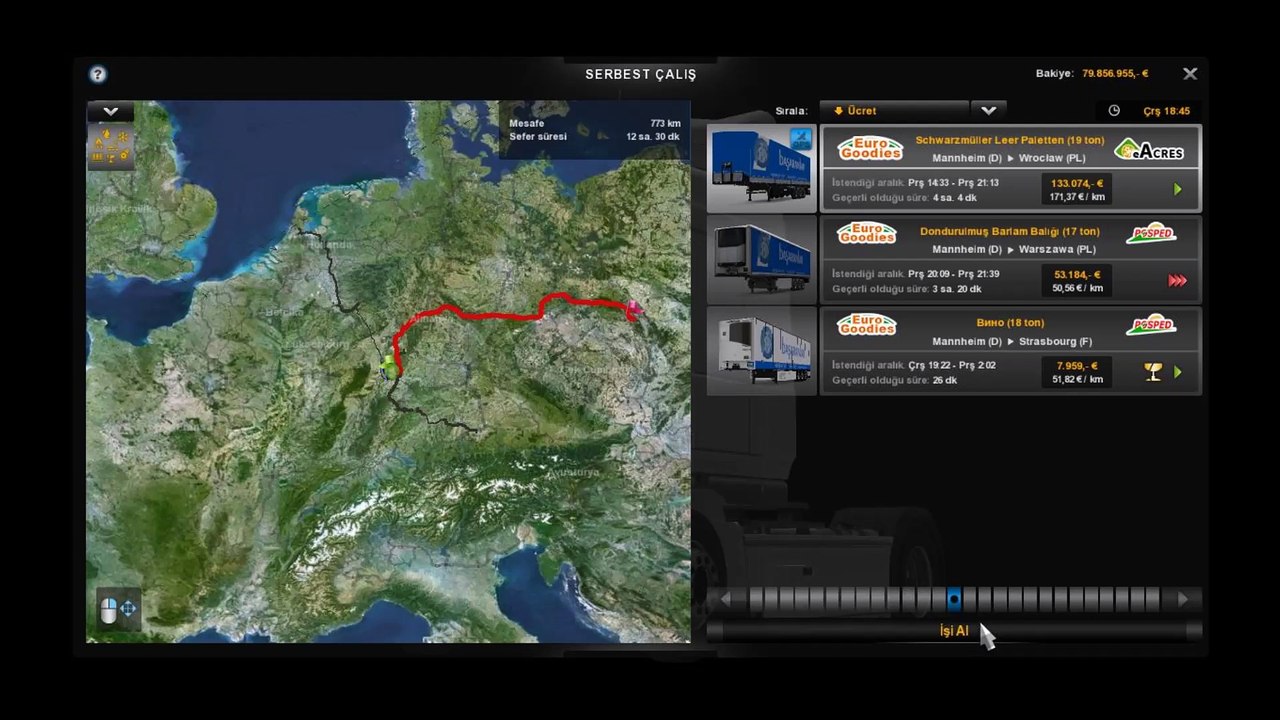Select the Вино (18 ton) job title
This screenshot has width=1280, height=720.
click(x=1010, y=323)
